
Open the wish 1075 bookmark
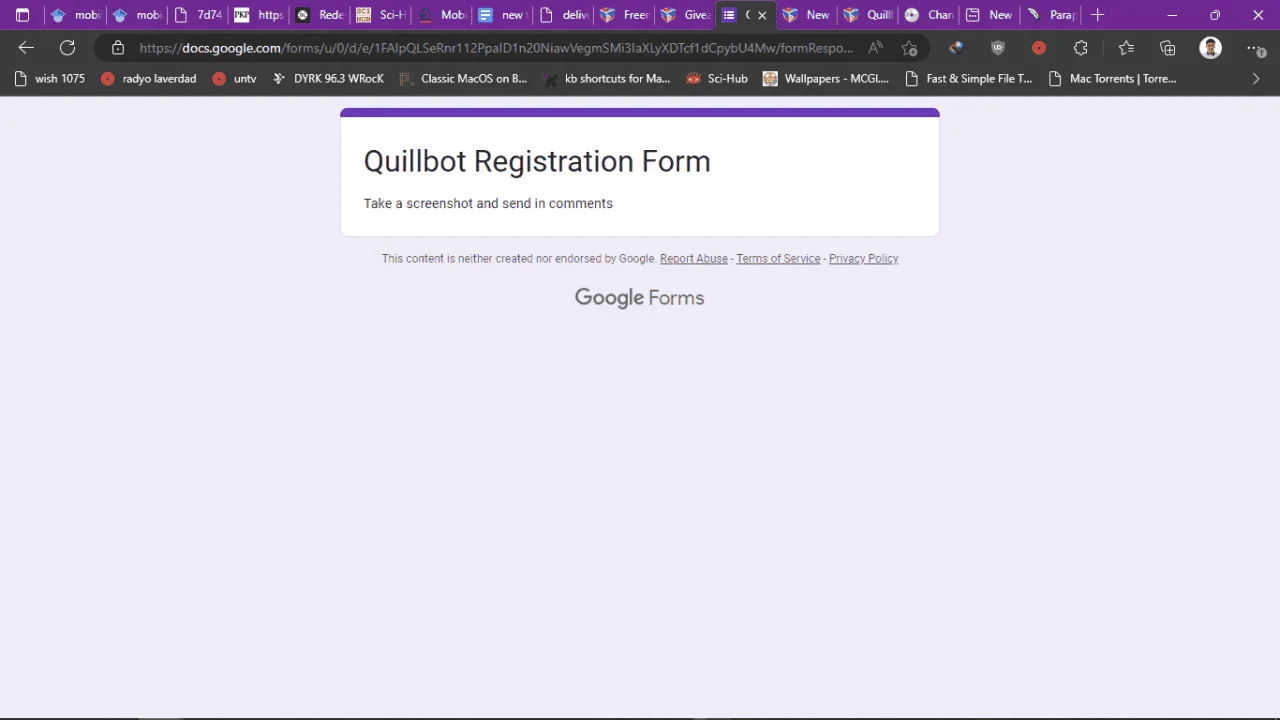50,79
